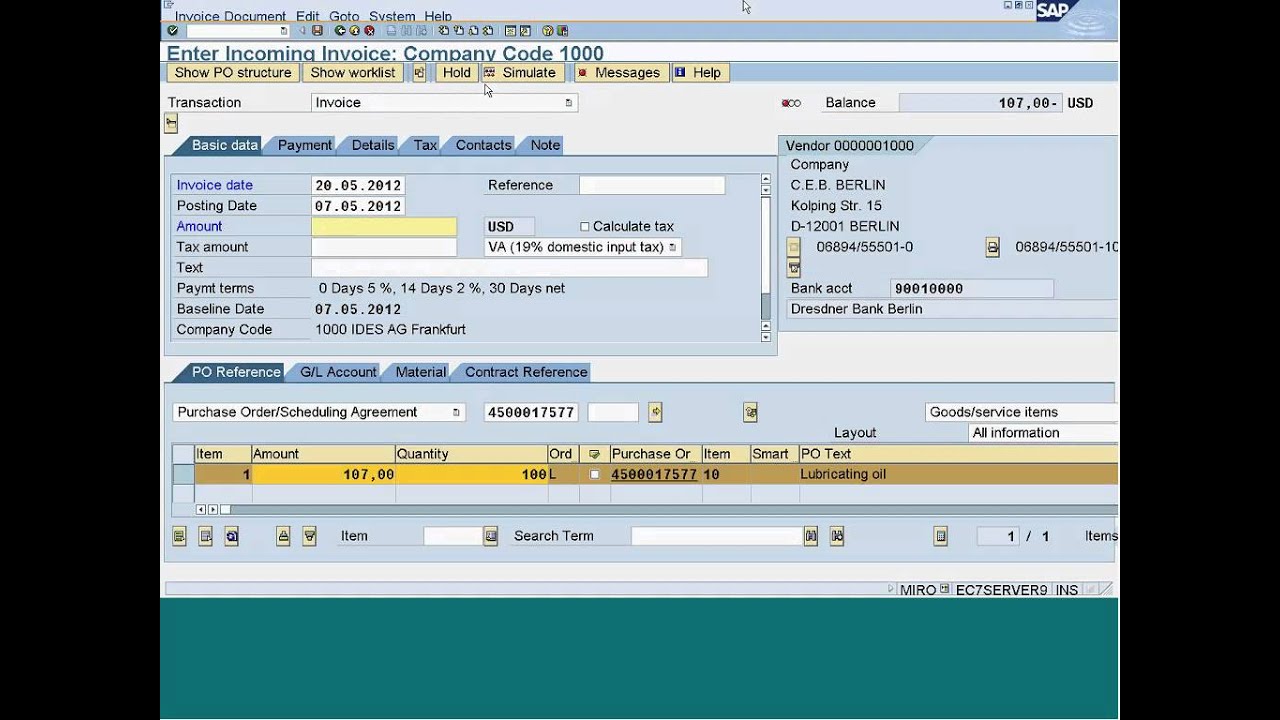Open purchase order 4500017577 link in item row

[653, 475]
